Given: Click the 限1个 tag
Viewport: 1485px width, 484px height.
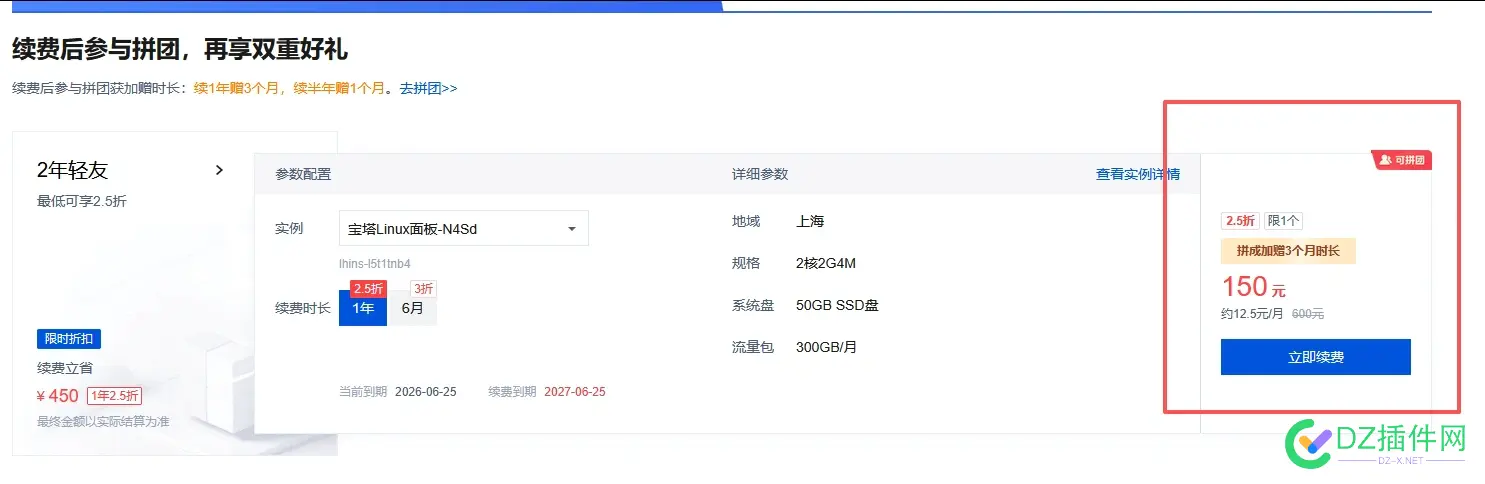Looking at the screenshot, I should [x=1284, y=221].
